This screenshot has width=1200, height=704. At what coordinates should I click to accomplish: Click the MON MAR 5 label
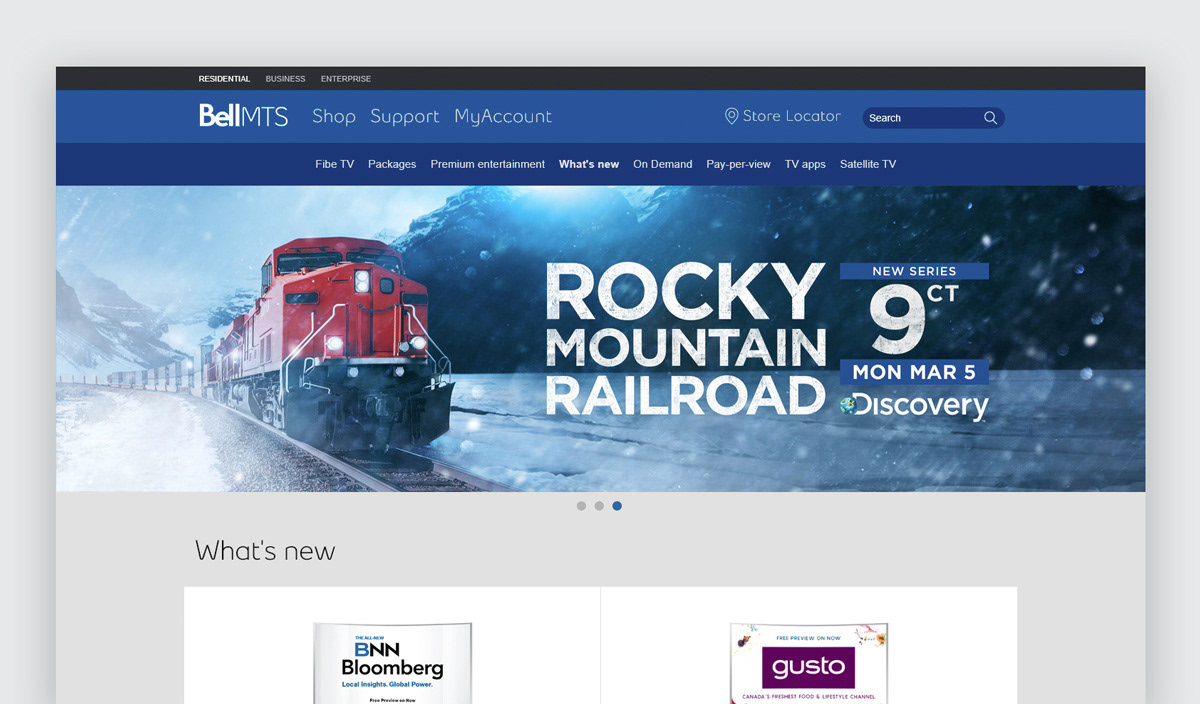(914, 372)
